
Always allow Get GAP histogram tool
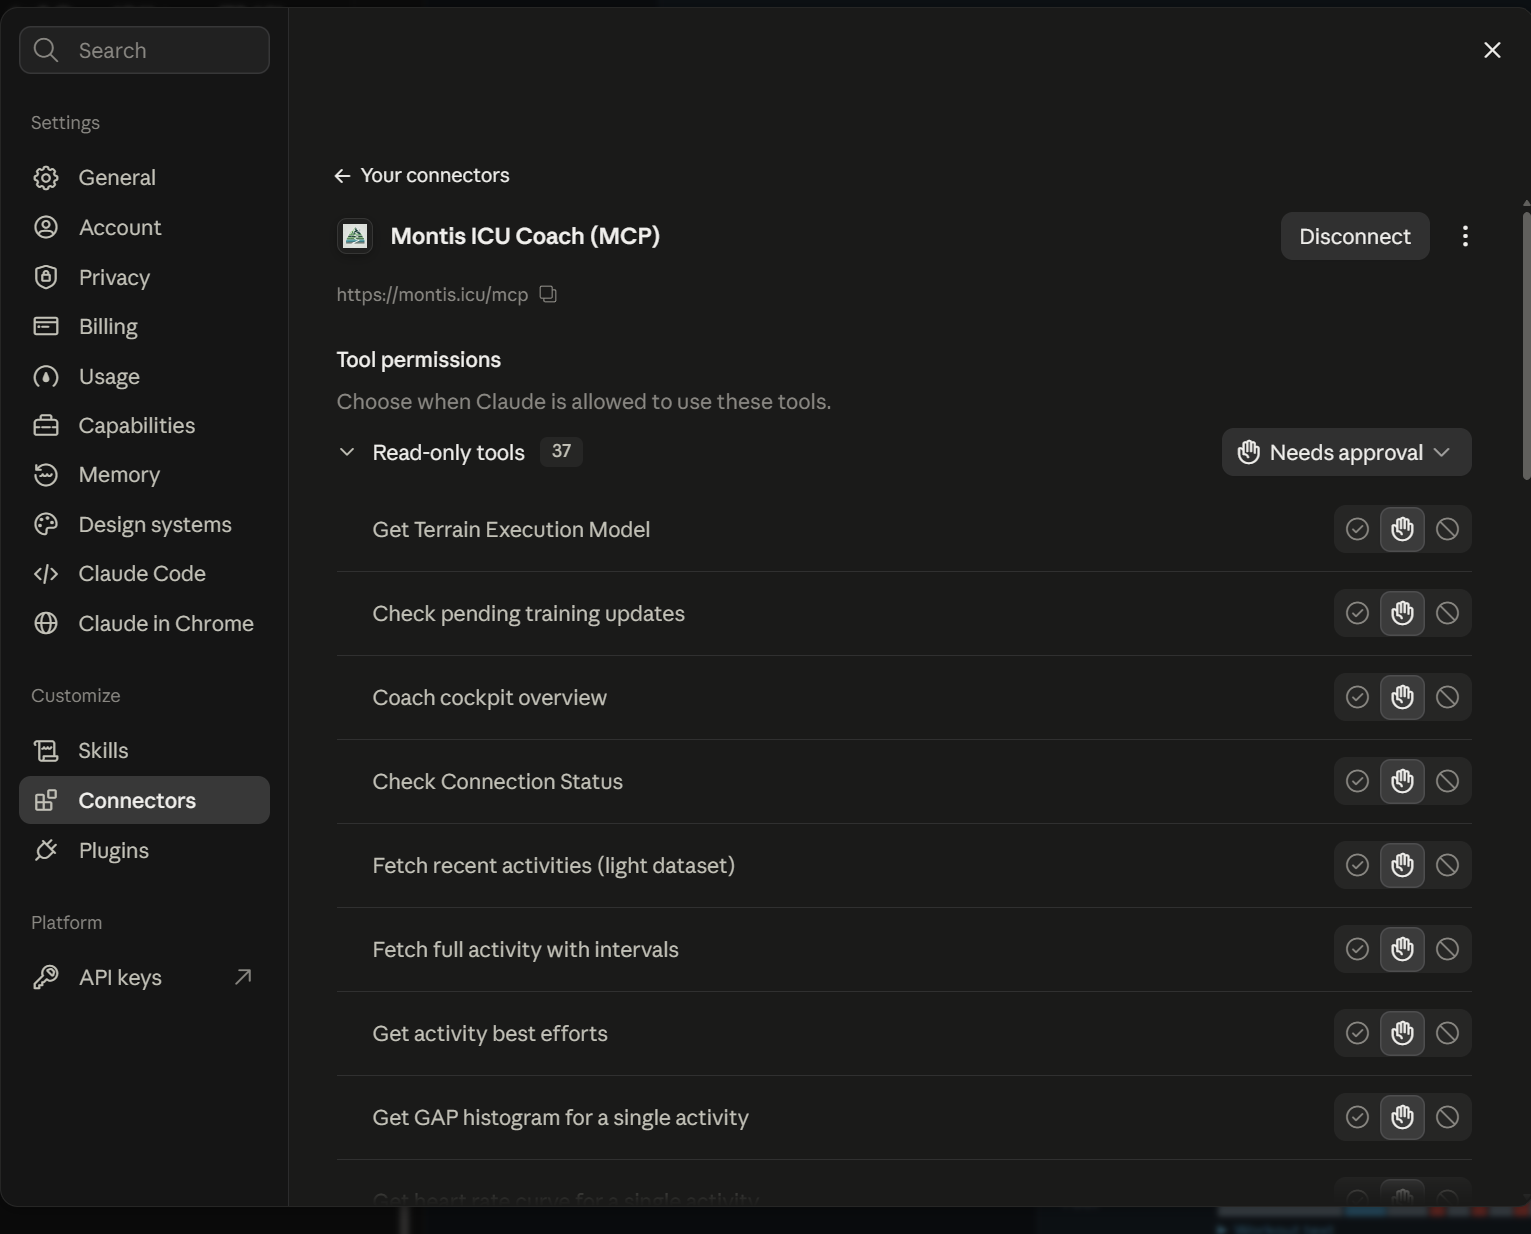[x=1357, y=1117]
